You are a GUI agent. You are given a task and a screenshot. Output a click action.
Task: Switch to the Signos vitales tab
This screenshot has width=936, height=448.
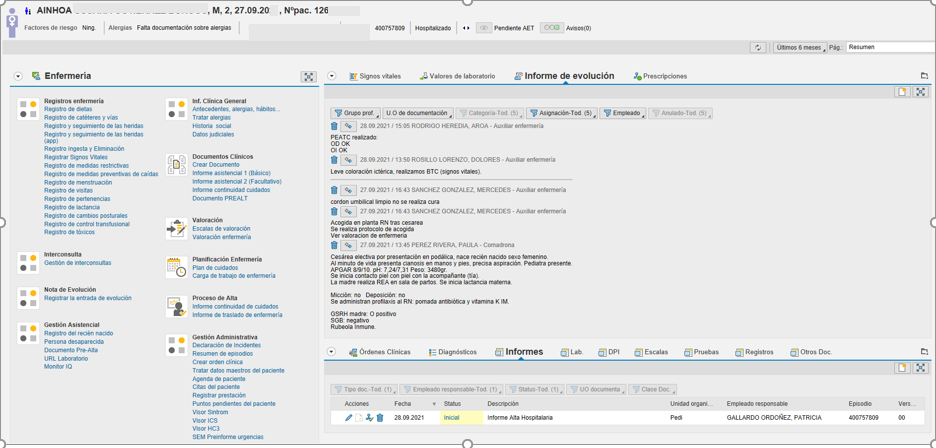click(375, 76)
